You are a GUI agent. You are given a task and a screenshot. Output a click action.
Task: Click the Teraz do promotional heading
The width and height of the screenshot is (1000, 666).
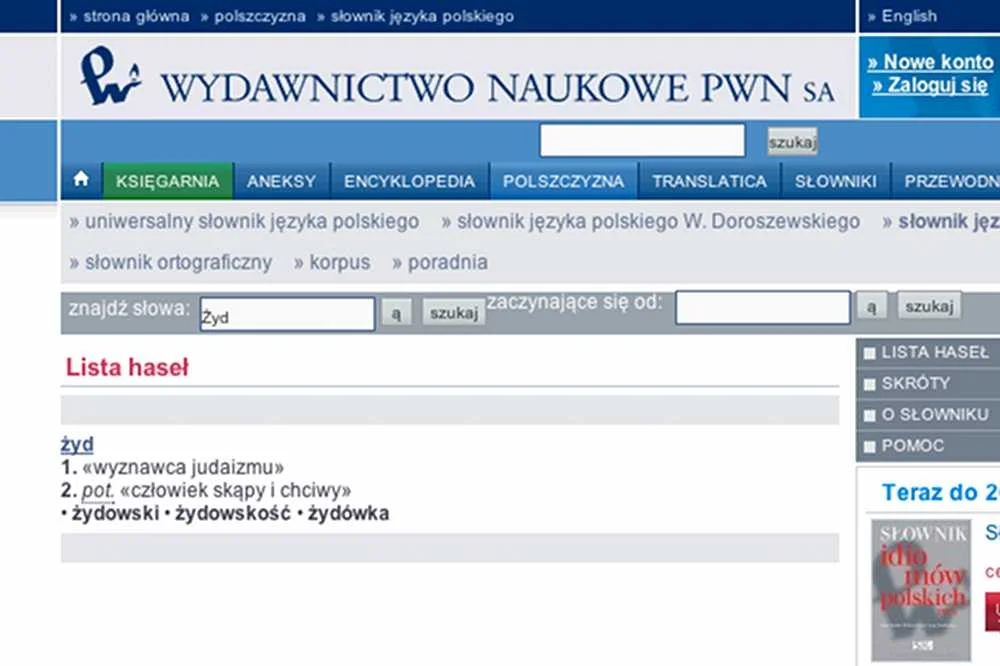coord(941,492)
